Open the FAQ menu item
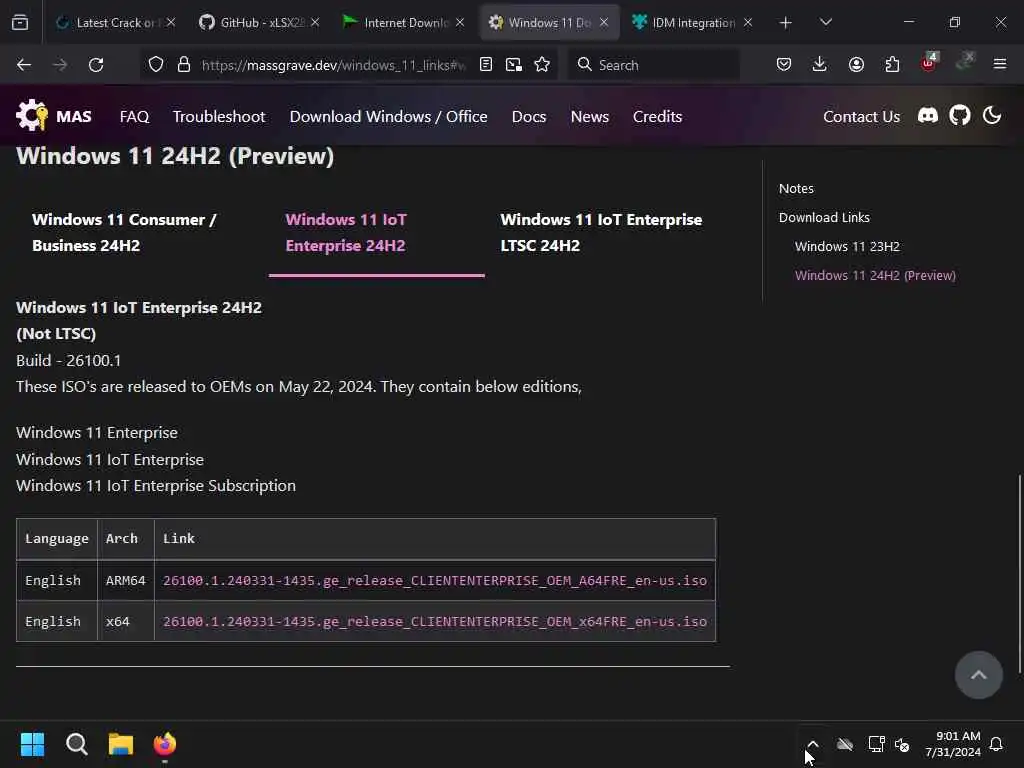 click(x=135, y=116)
